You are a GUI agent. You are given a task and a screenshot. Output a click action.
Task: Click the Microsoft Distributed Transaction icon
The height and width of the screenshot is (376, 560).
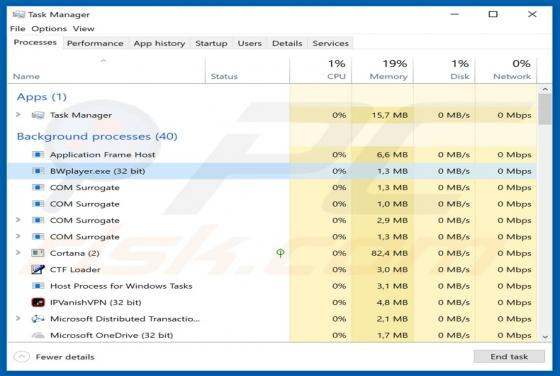[38, 319]
